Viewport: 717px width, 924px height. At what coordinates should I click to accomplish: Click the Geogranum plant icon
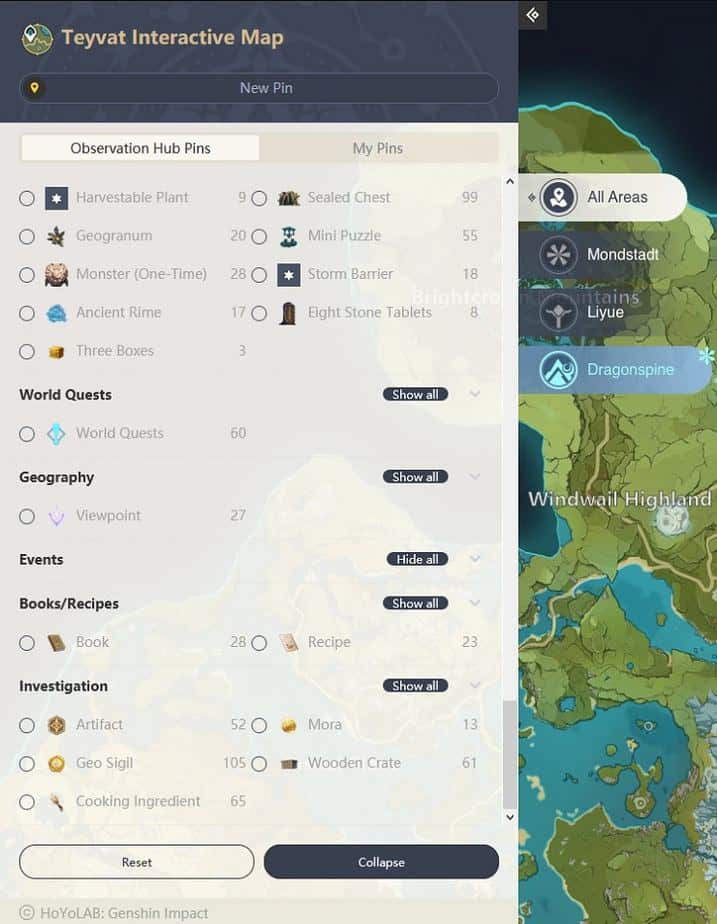pyautogui.click(x=57, y=236)
